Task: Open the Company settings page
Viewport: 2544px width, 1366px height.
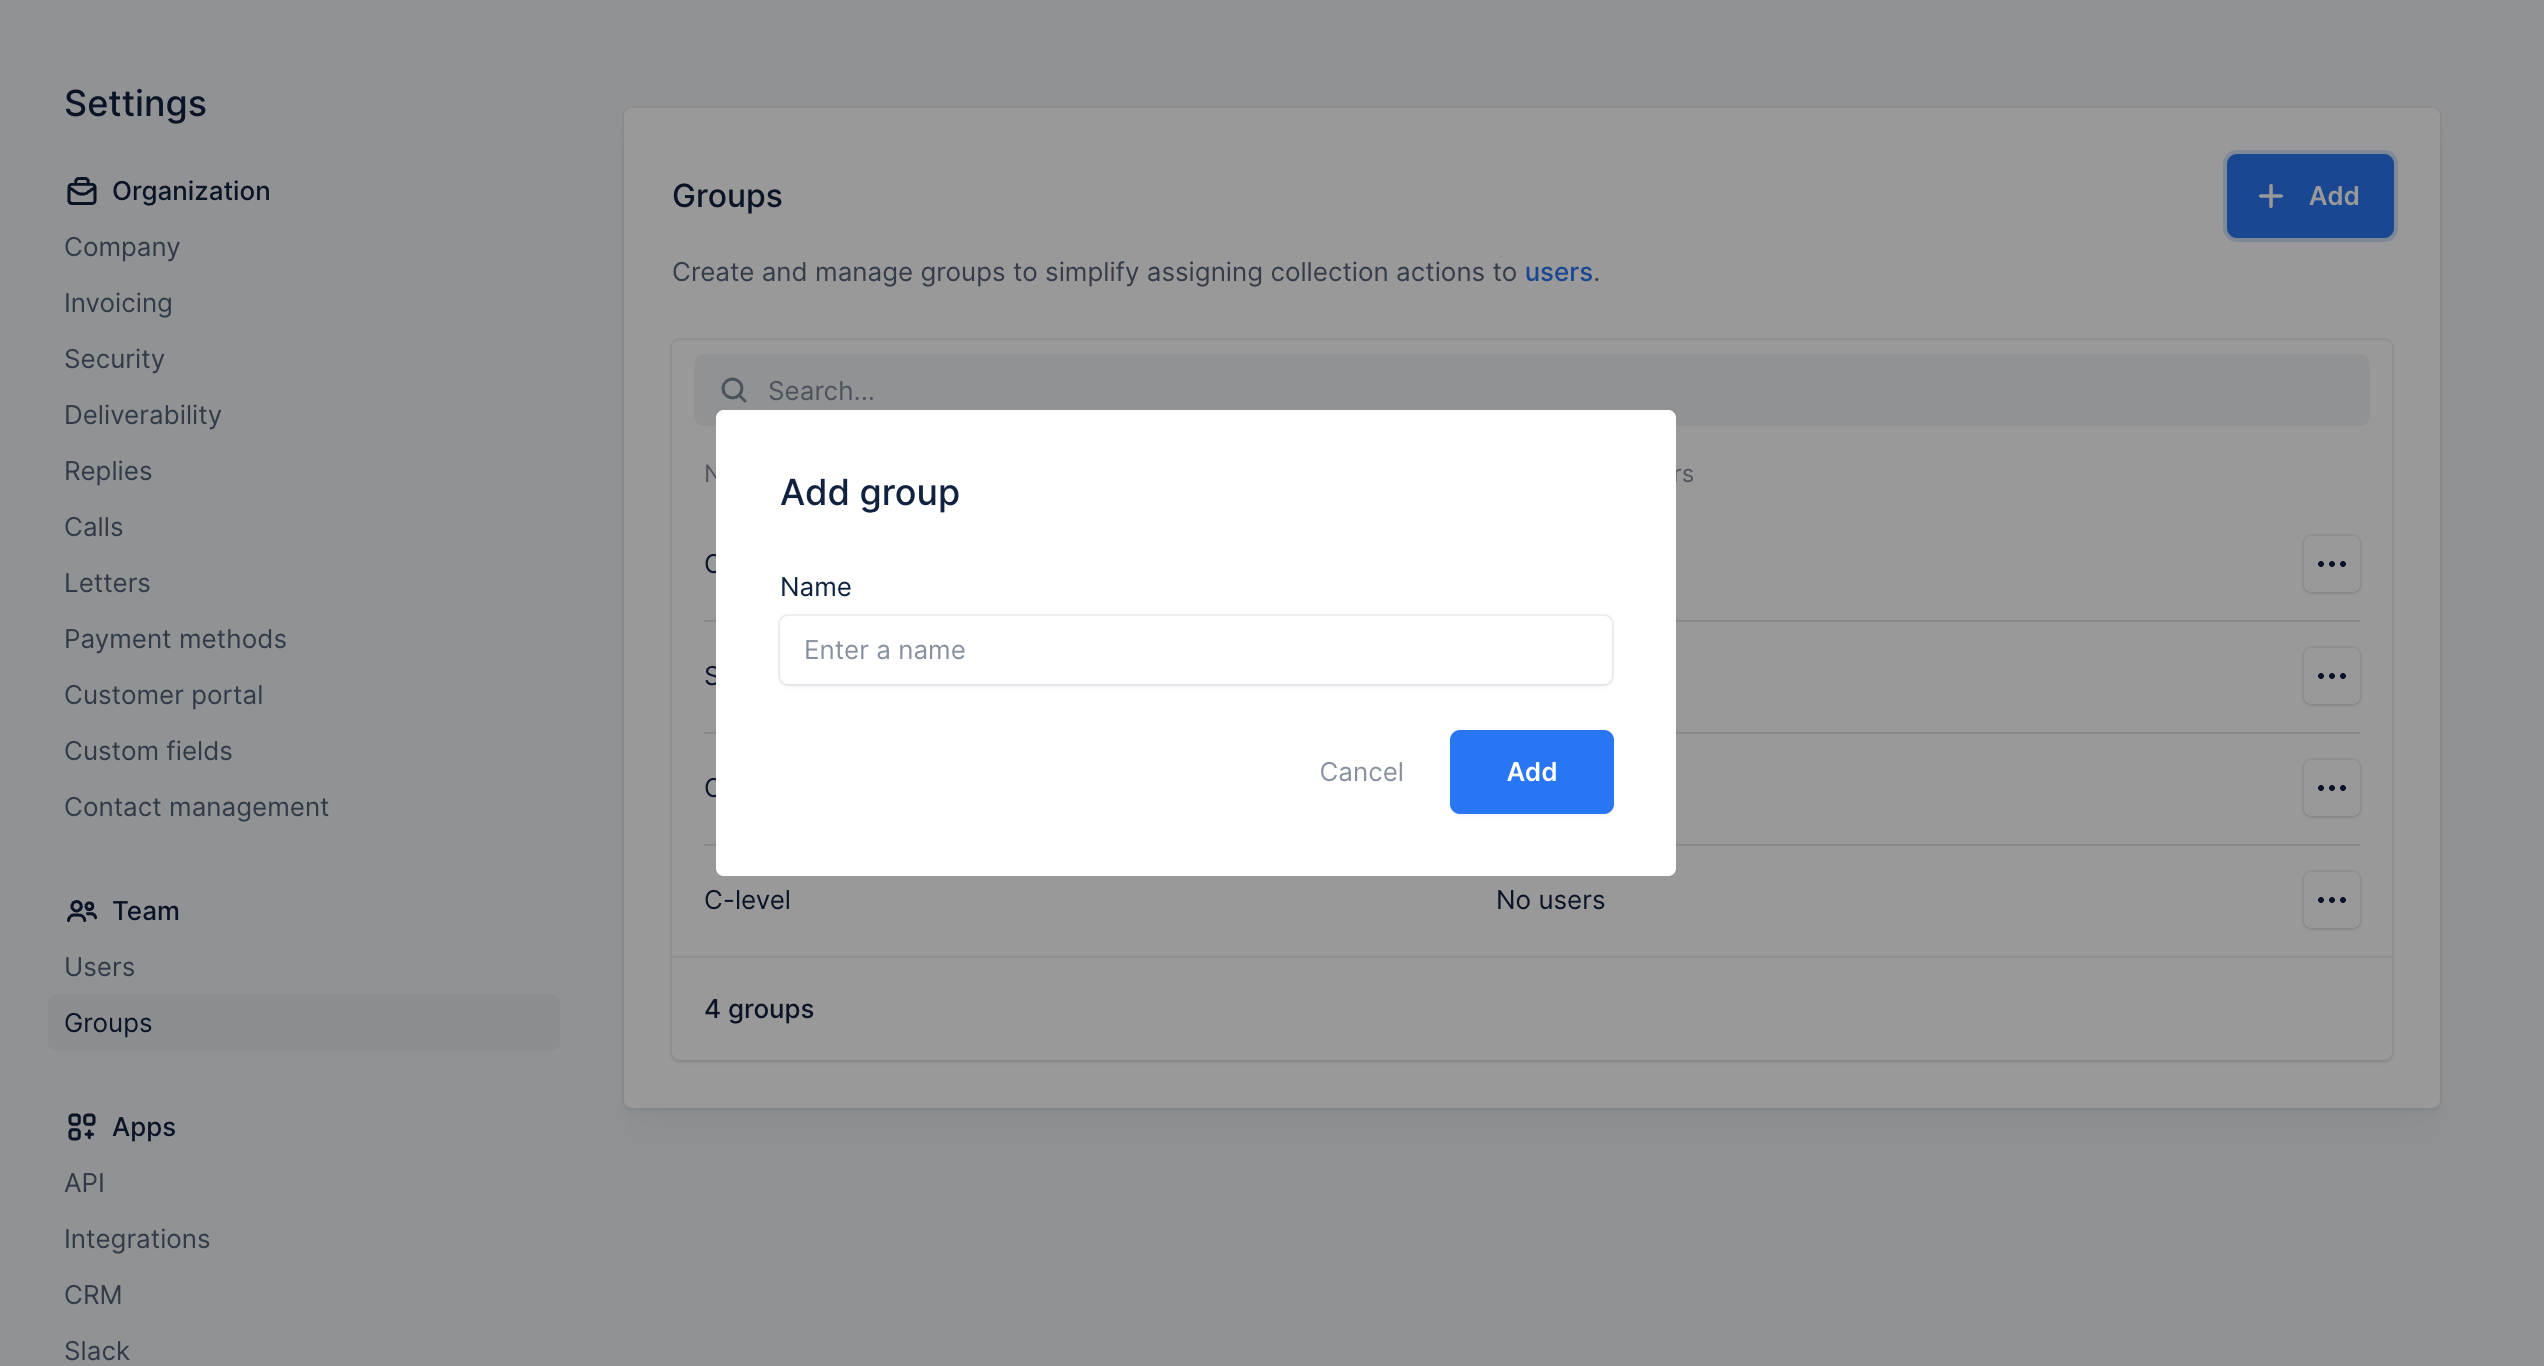Action: click(122, 247)
